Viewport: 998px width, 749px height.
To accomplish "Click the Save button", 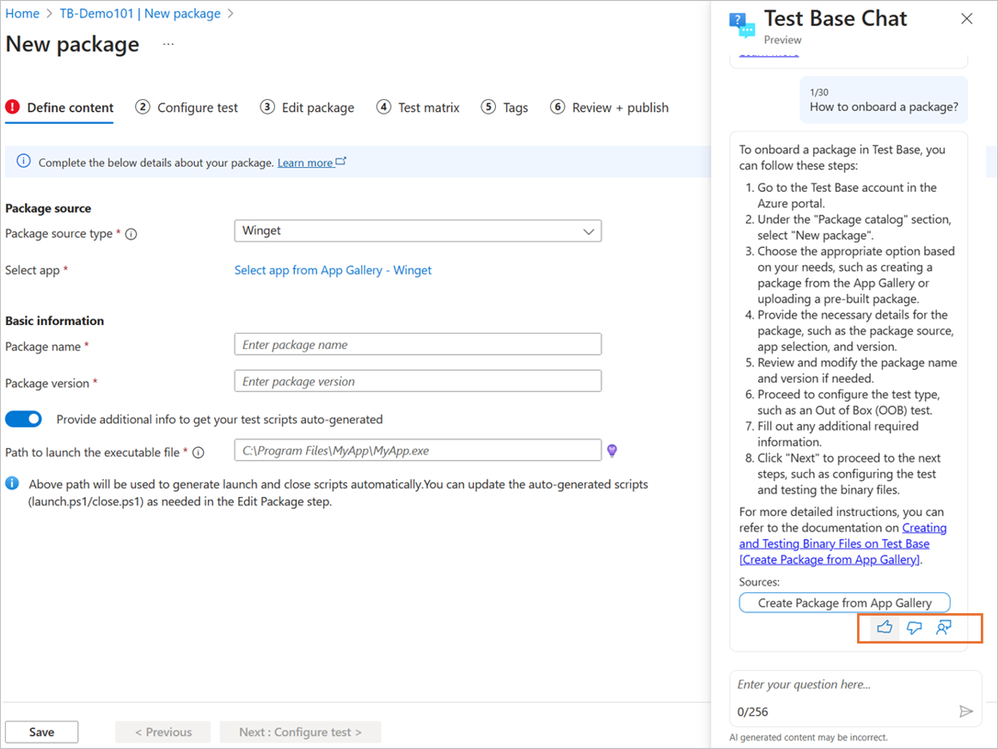I will tap(42, 732).
